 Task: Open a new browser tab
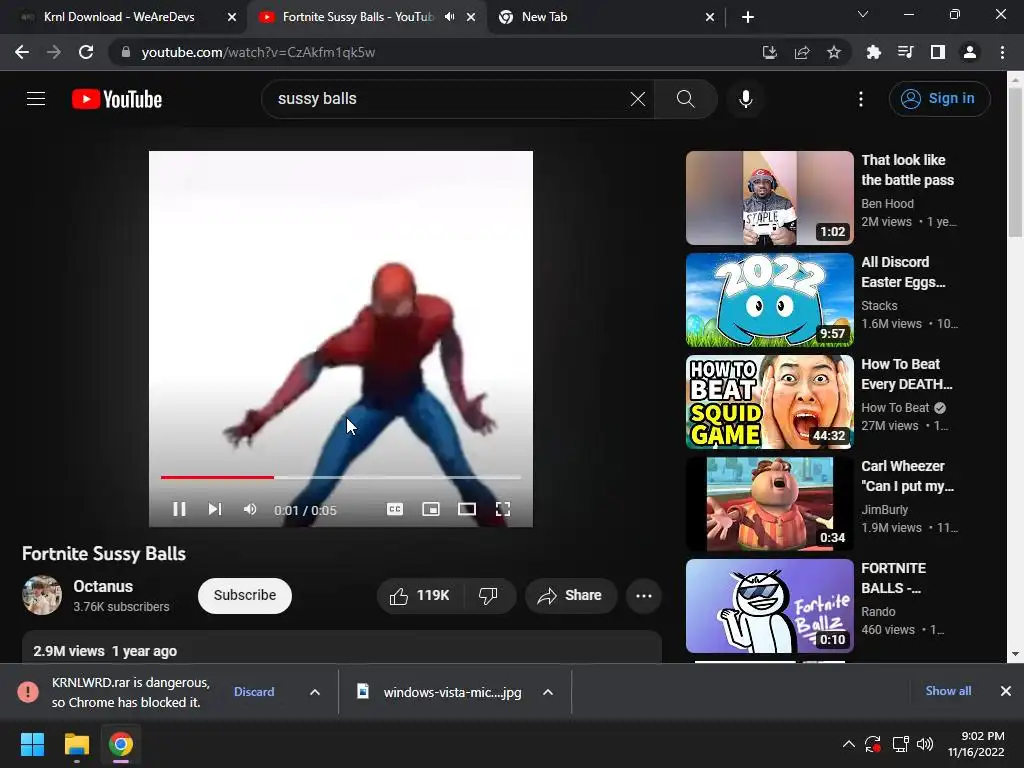pyautogui.click(x=748, y=17)
